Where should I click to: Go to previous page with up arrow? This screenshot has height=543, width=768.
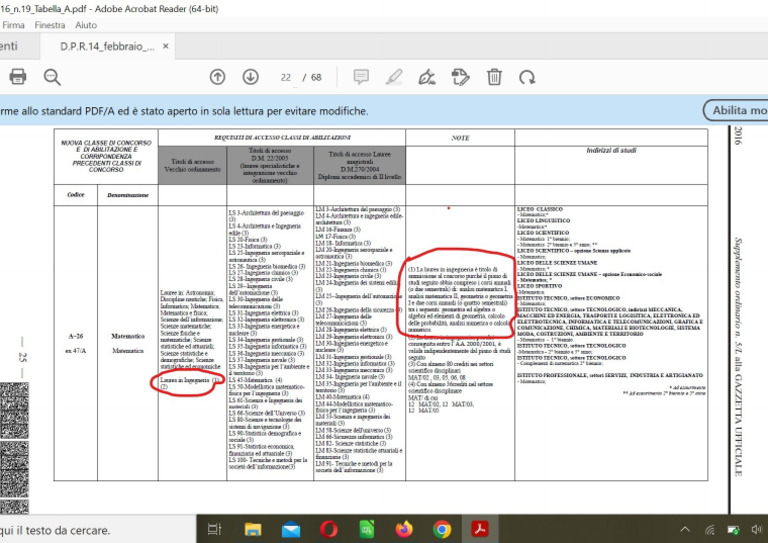(x=218, y=77)
